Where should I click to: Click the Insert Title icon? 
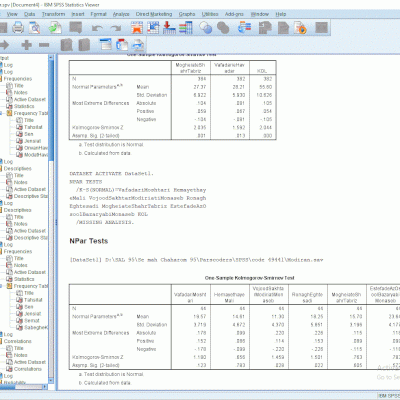click(x=122, y=45)
